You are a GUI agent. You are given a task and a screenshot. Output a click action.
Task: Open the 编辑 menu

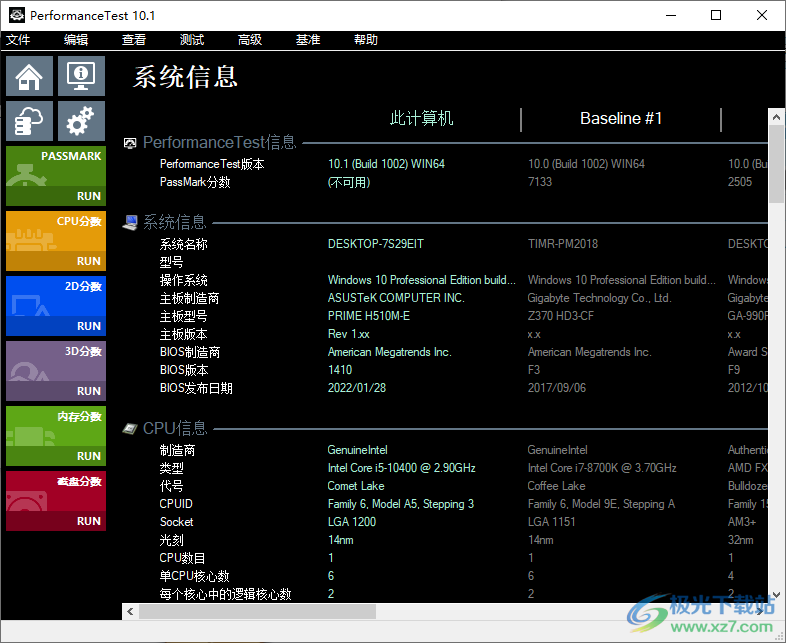point(76,40)
